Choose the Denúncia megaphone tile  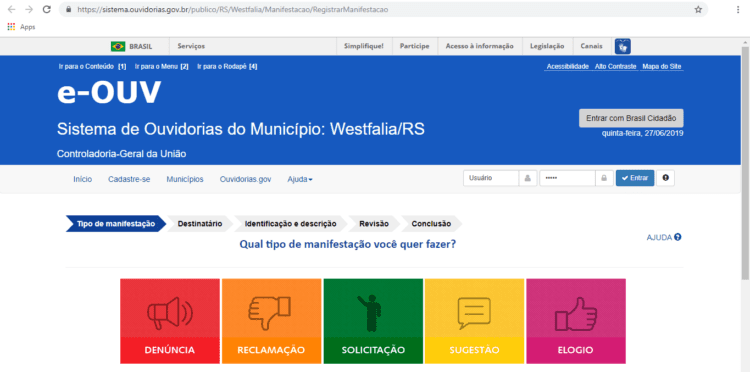[170, 321]
